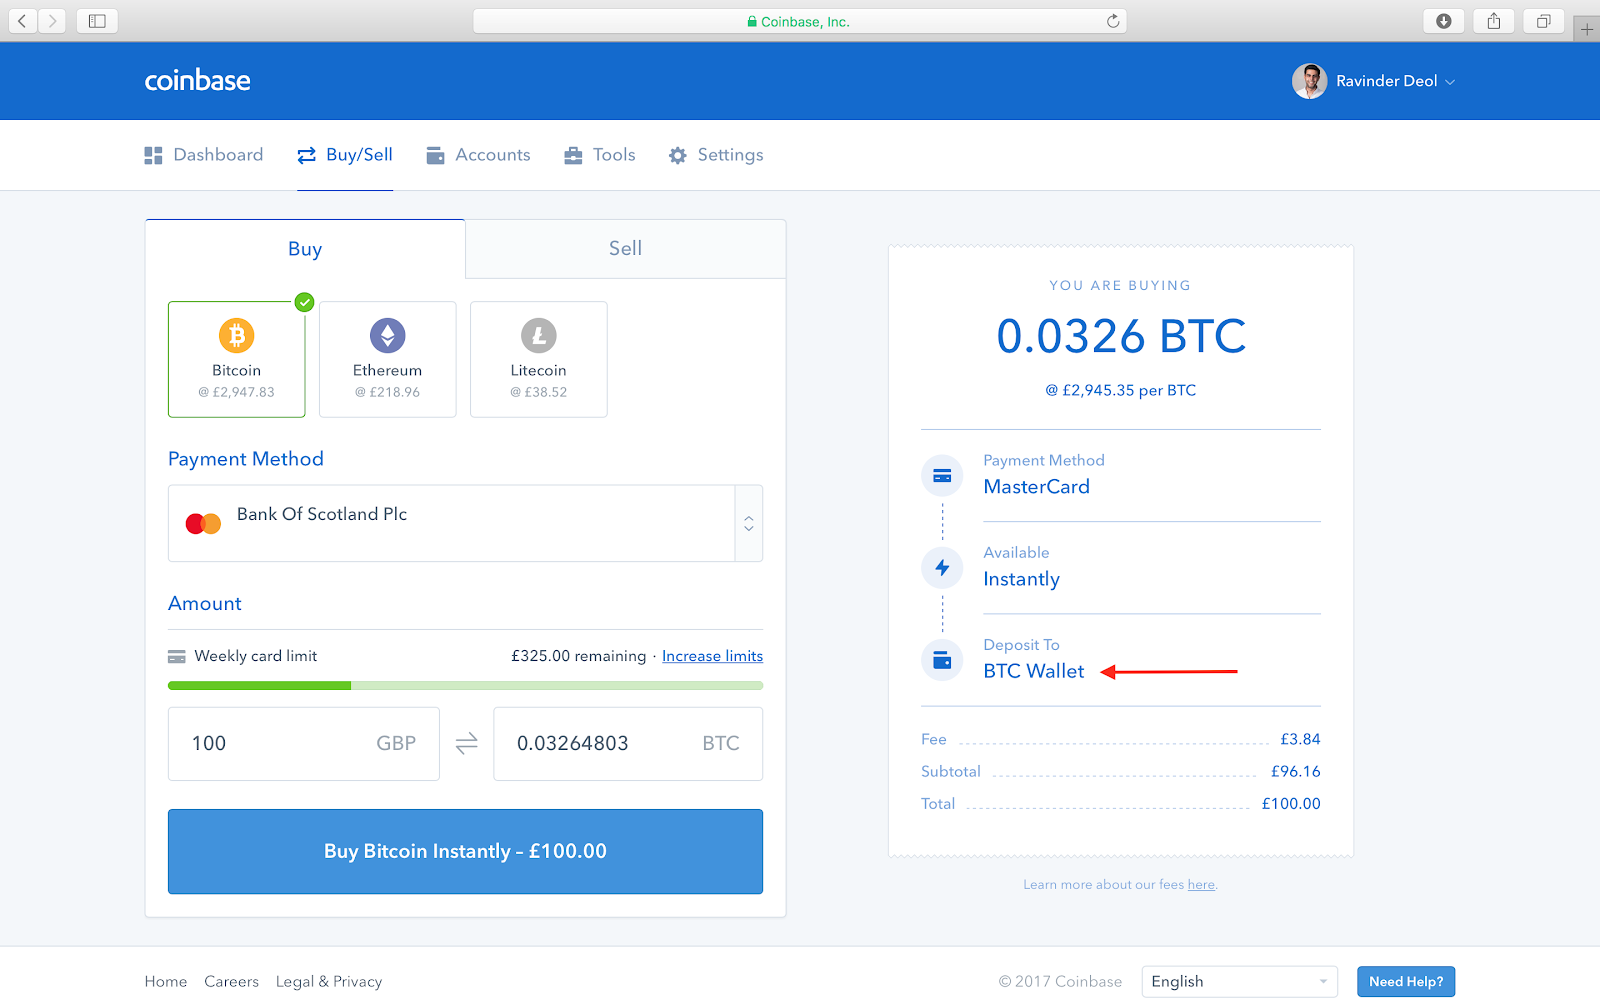Click the '0.0326 BTC' amount text
Image resolution: width=1600 pixels, height=1000 pixels.
coord(1121,336)
